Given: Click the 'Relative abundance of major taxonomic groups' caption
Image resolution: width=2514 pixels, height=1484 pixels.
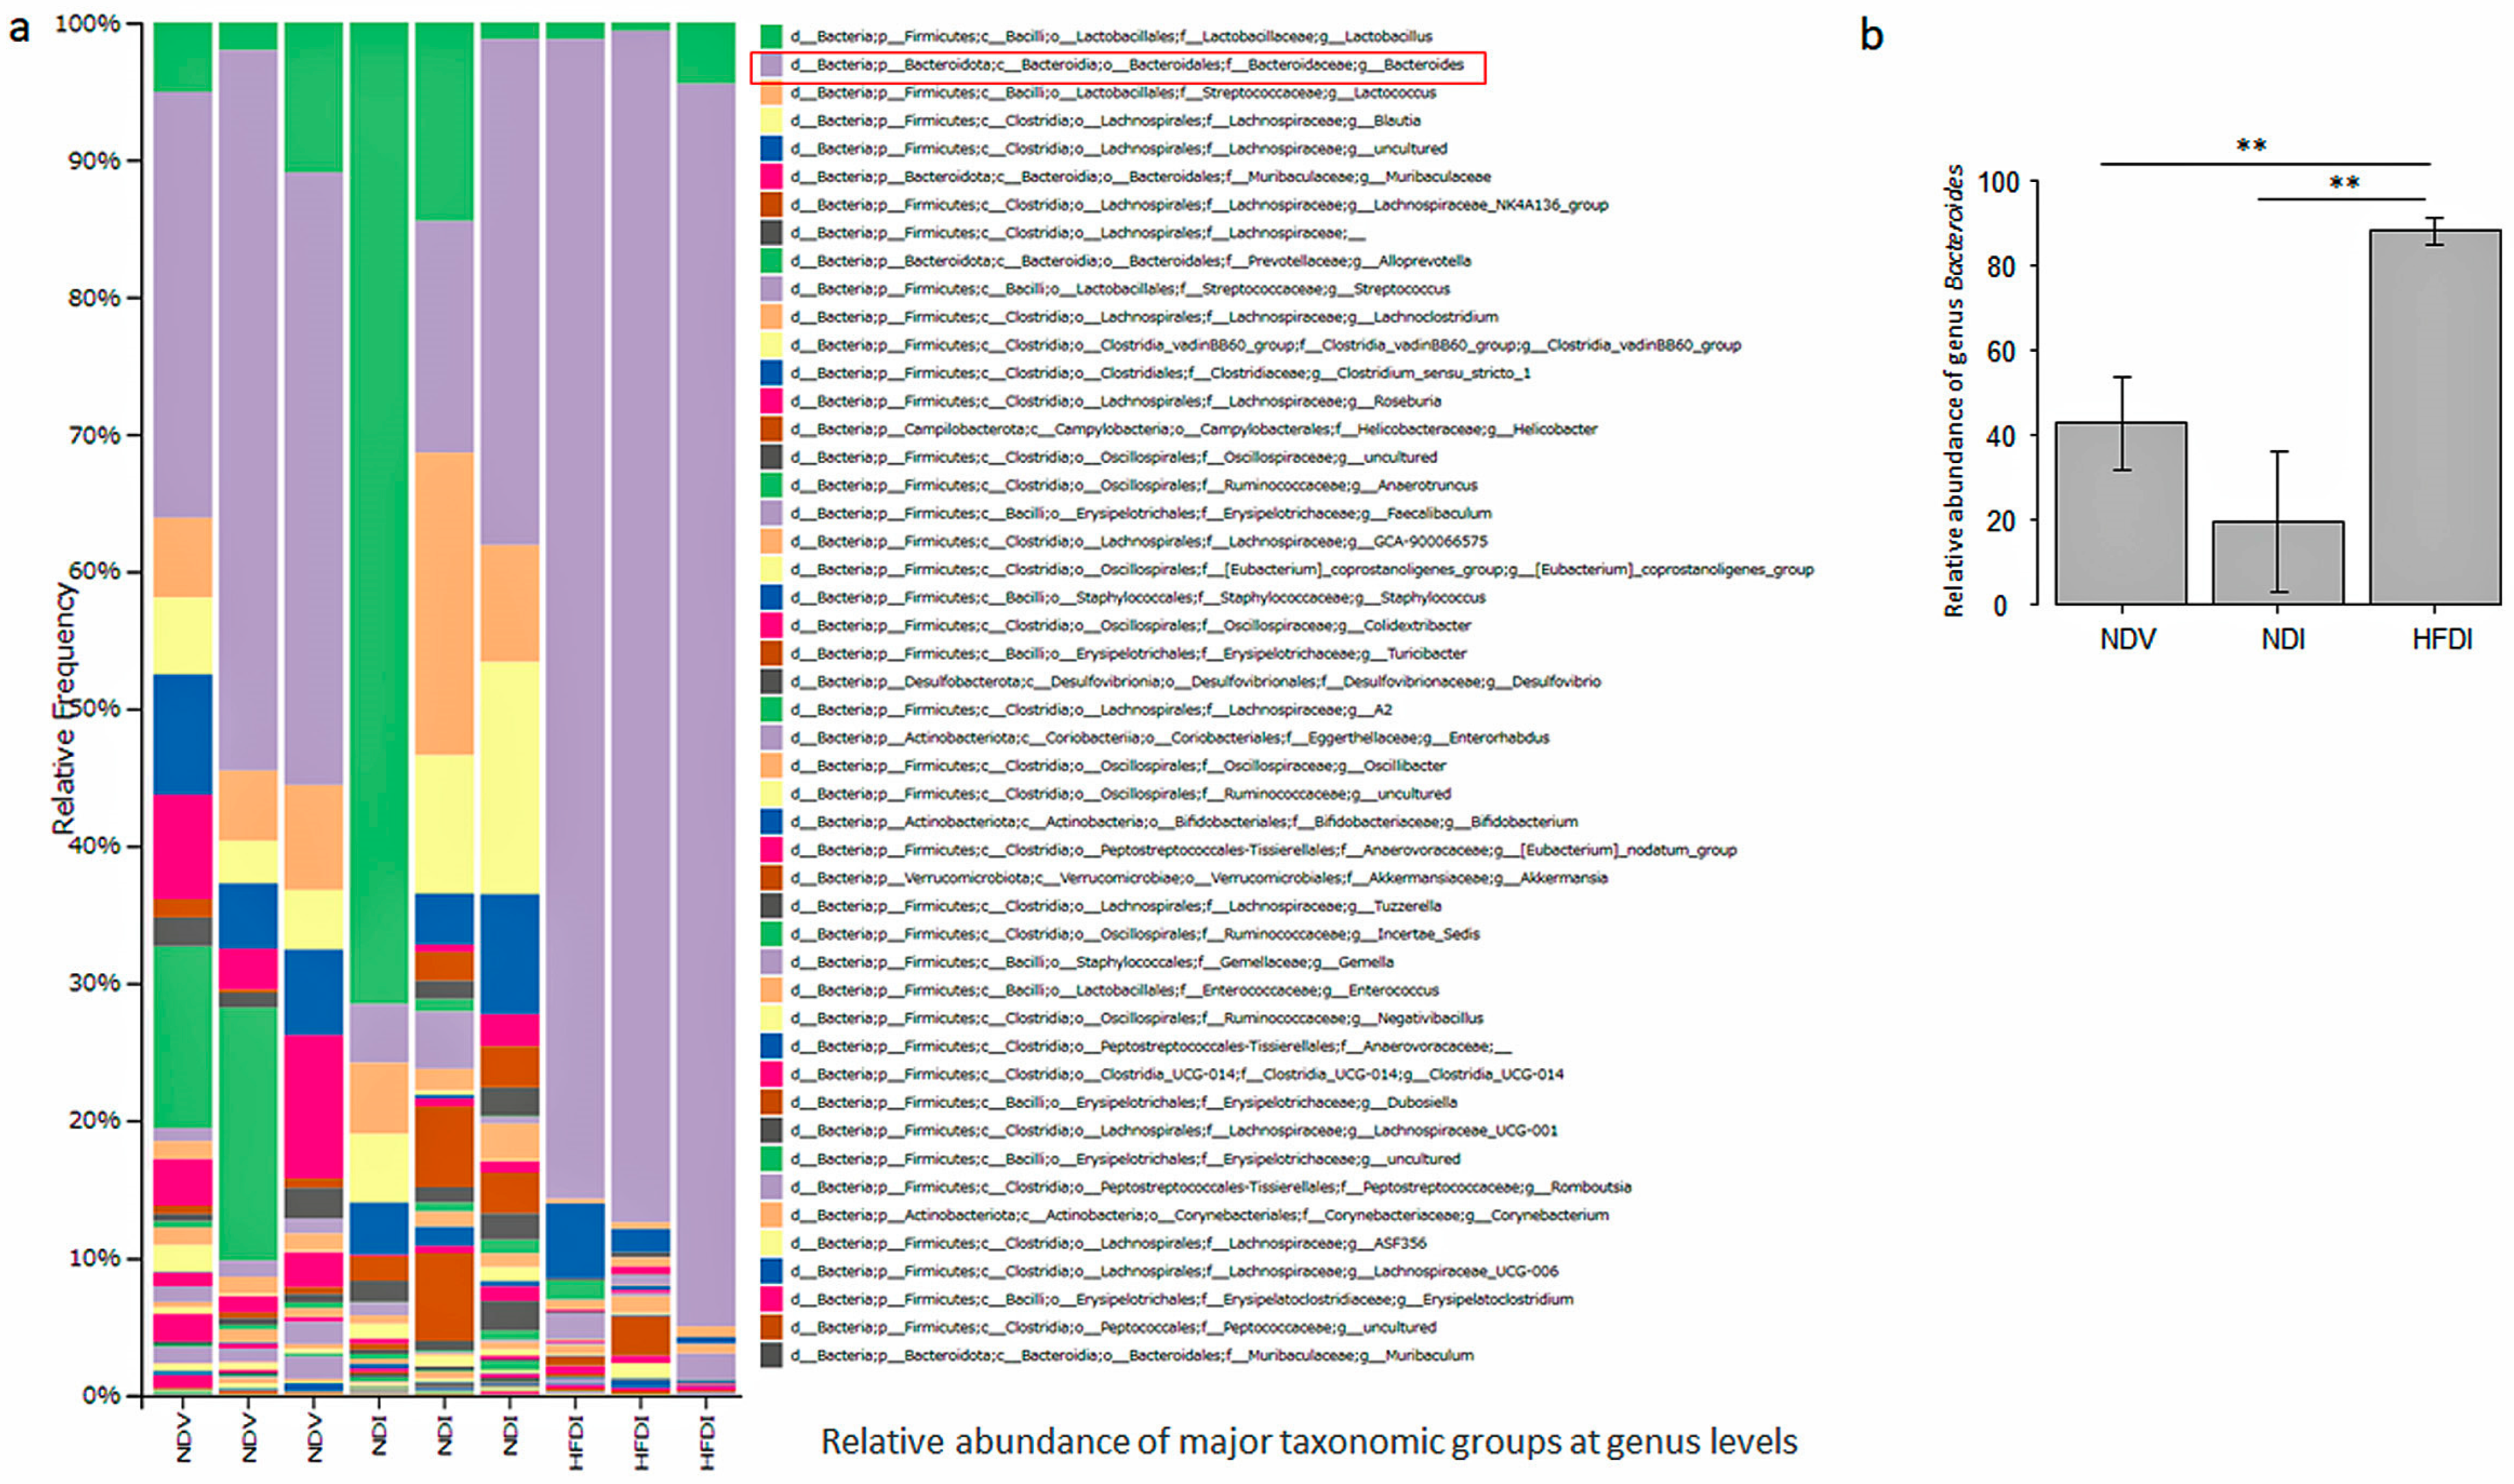Looking at the screenshot, I should click(1308, 1442).
